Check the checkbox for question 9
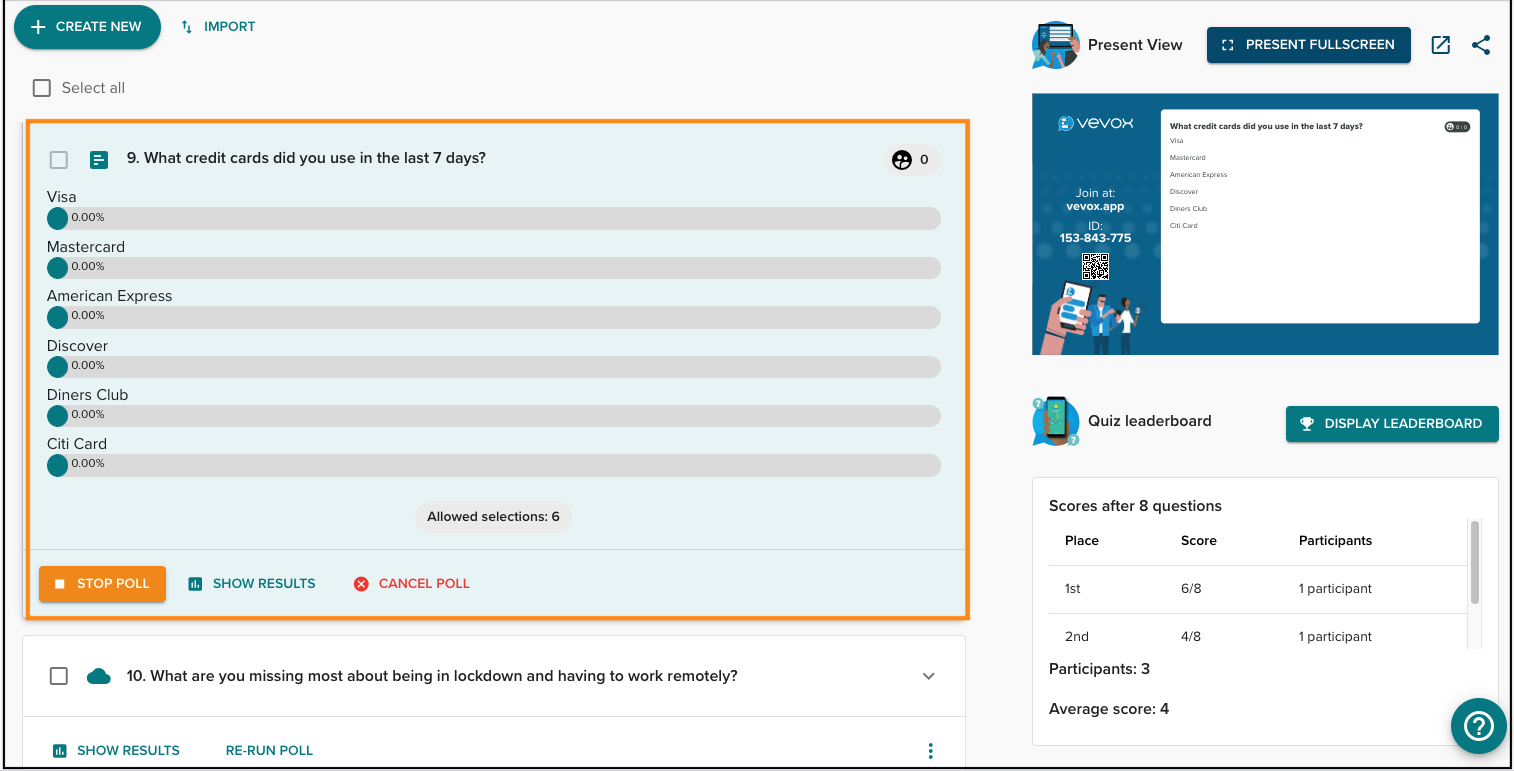This screenshot has width=1514, height=771. (58, 159)
